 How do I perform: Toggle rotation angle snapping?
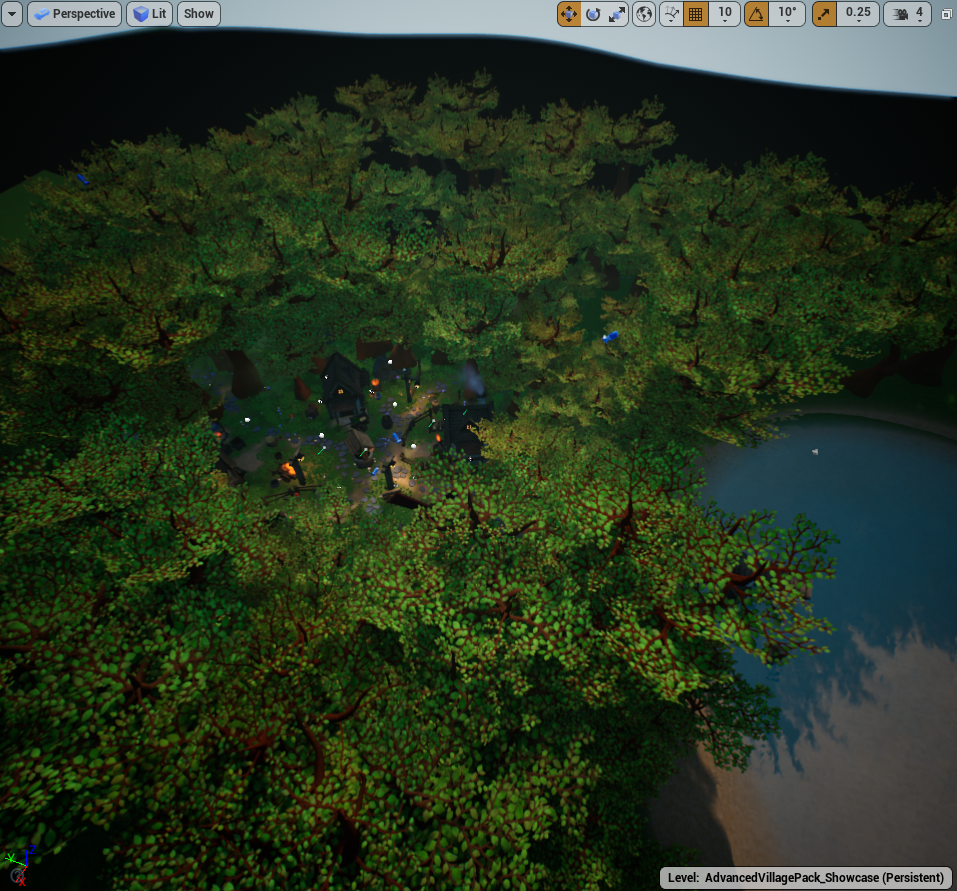tap(757, 13)
